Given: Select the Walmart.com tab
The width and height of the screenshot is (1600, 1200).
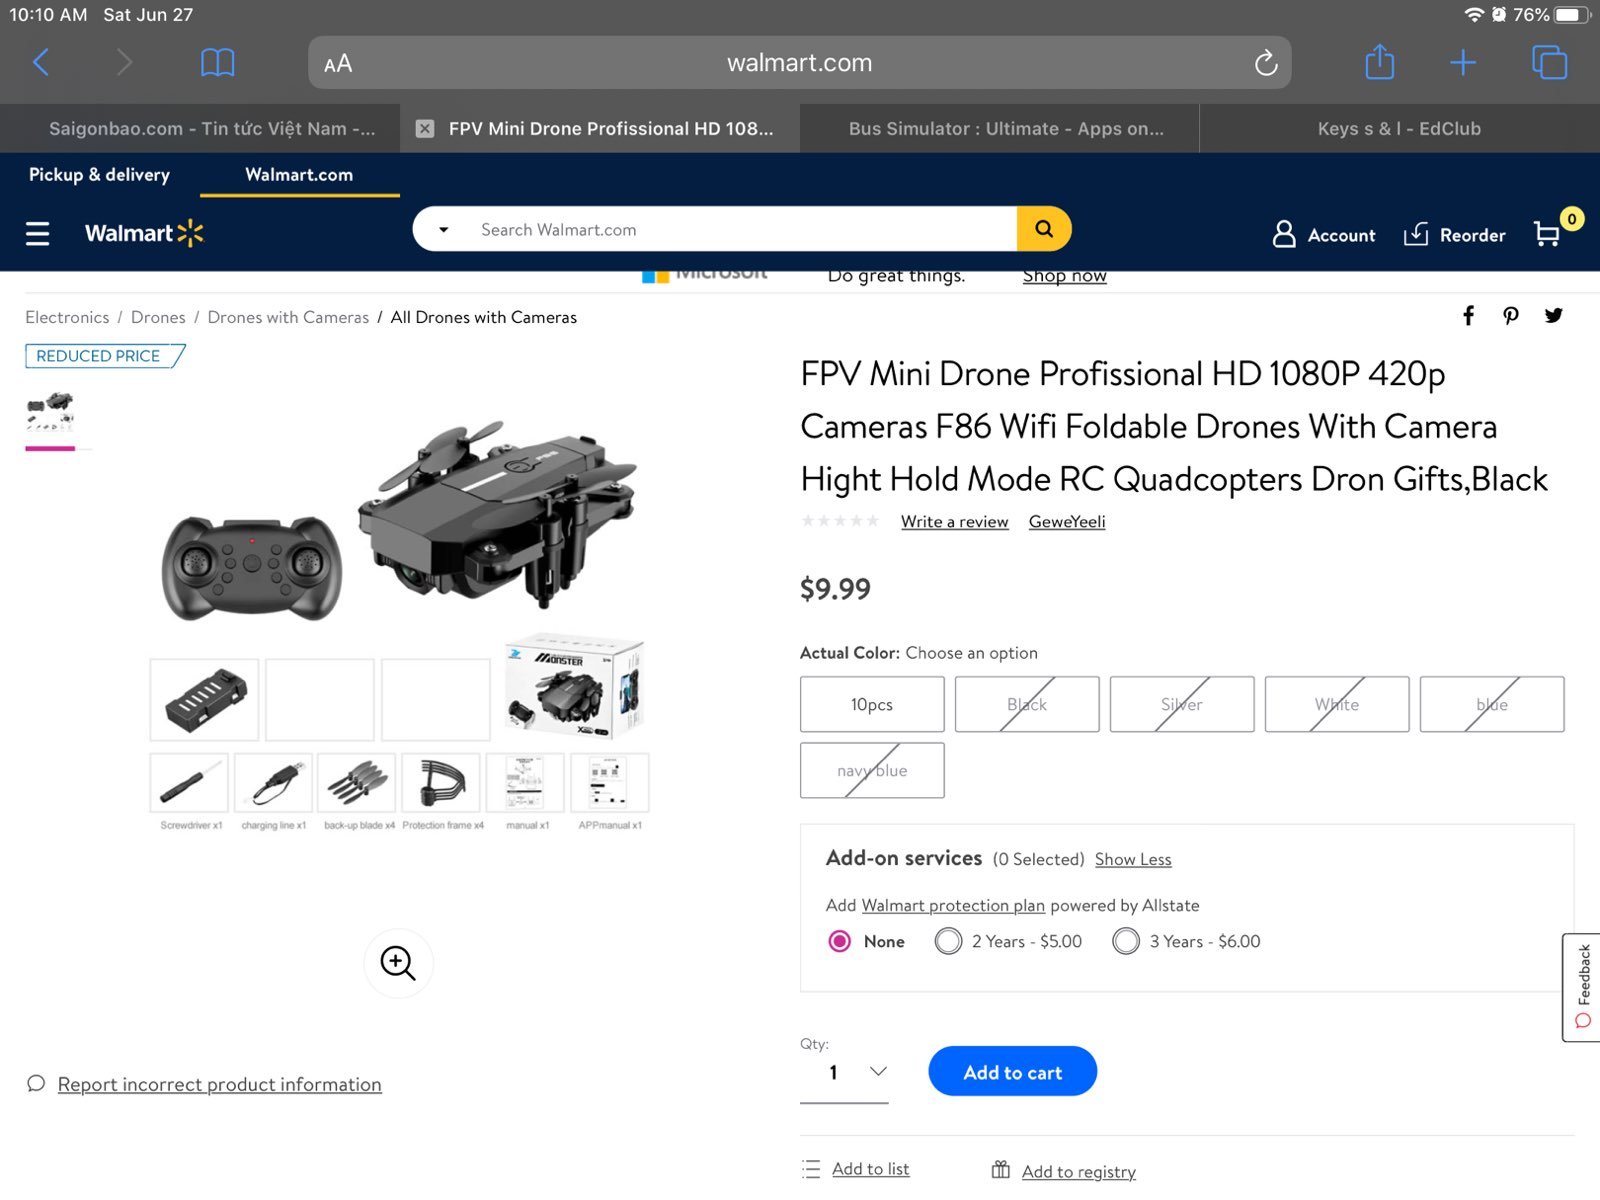Looking at the screenshot, I should tap(299, 174).
